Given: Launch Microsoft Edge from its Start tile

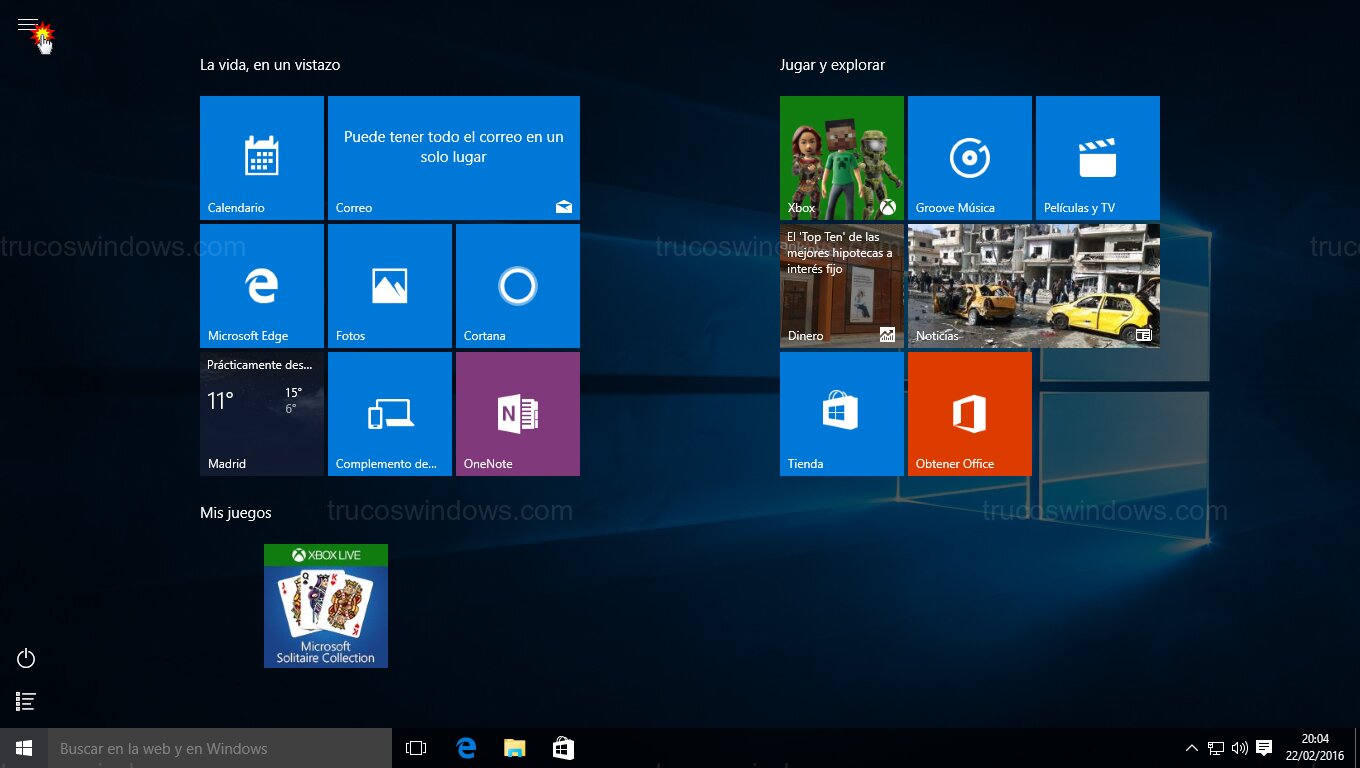Looking at the screenshot, I should (261, 285).
